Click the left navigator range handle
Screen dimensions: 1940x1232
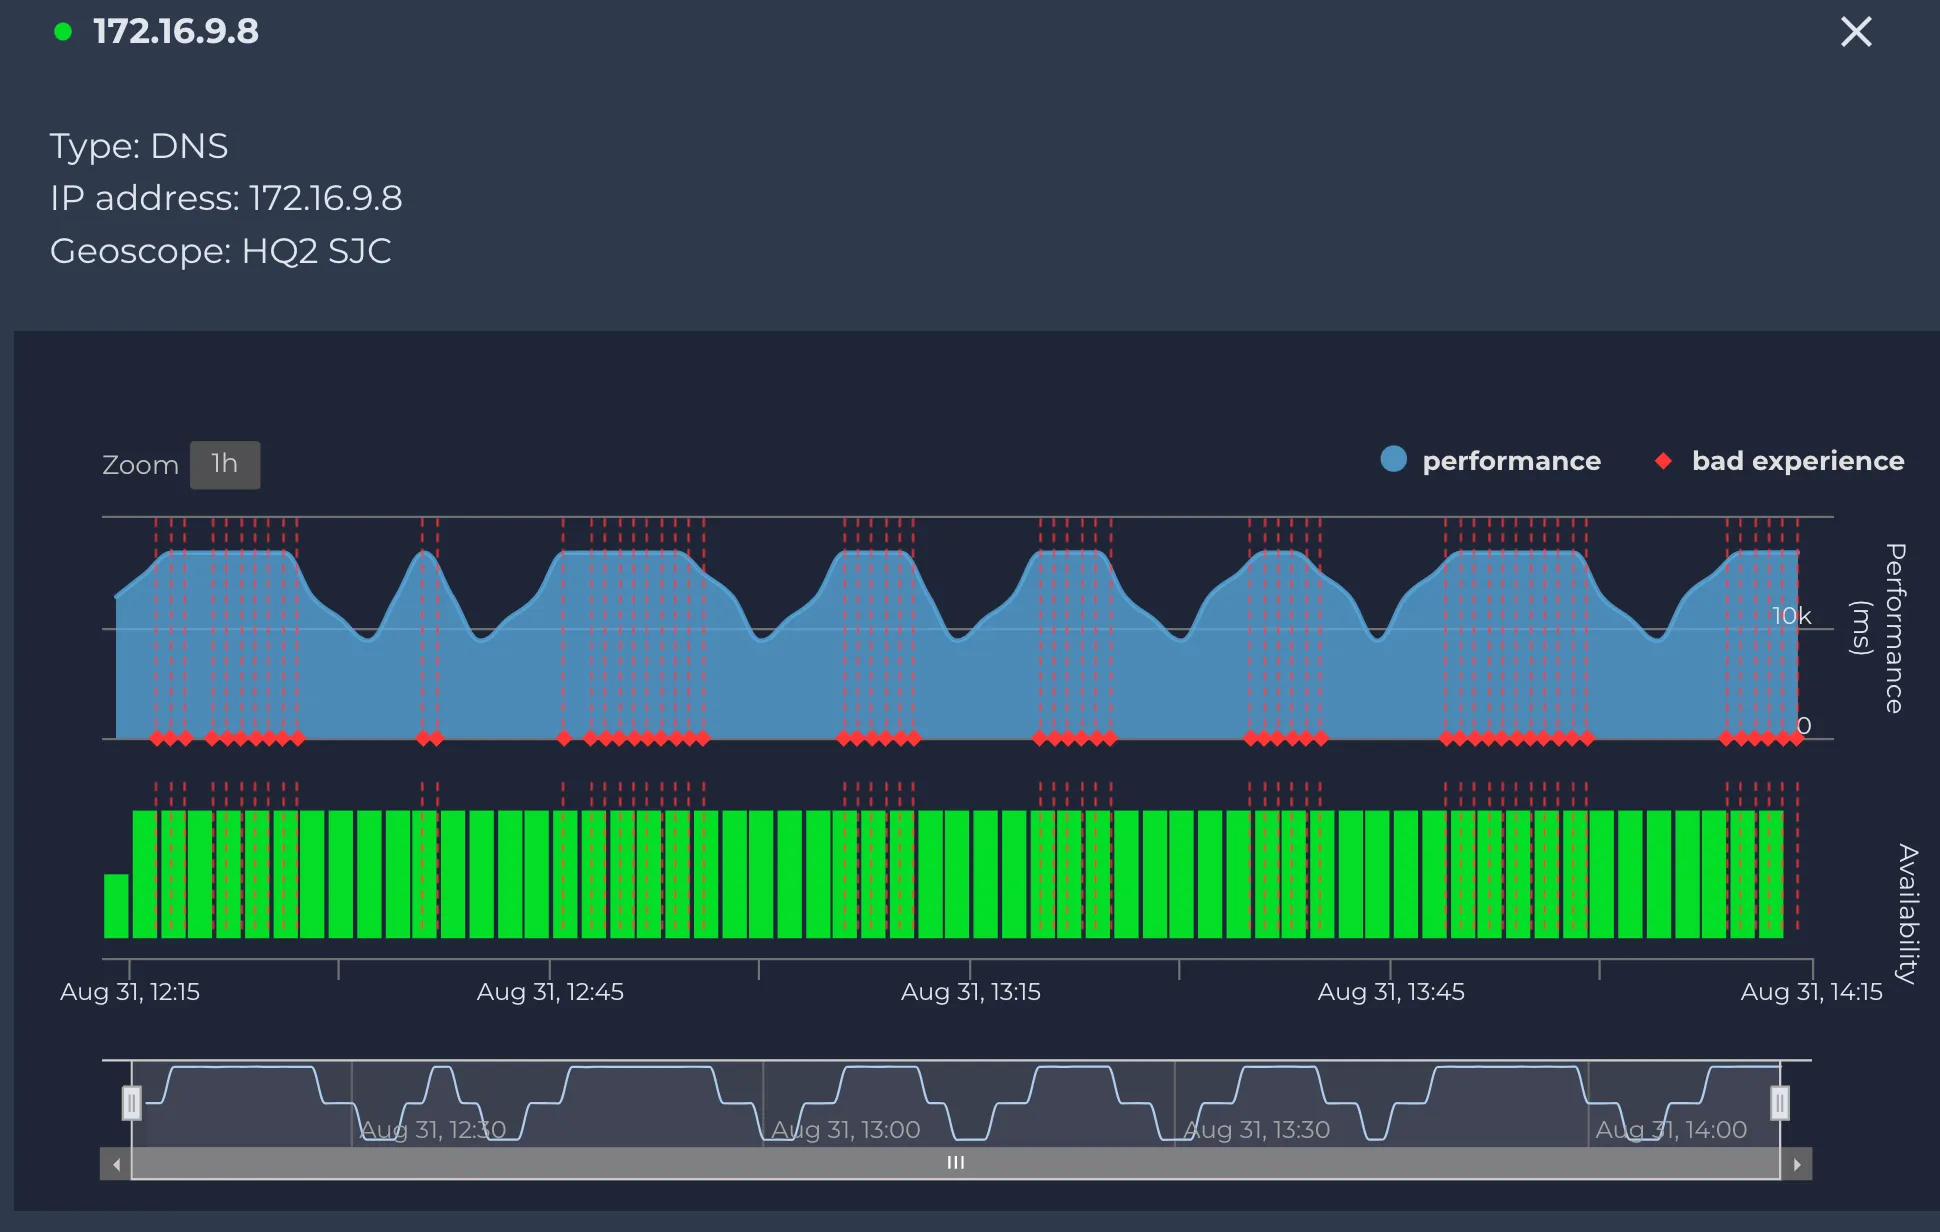coord(131,1103)
